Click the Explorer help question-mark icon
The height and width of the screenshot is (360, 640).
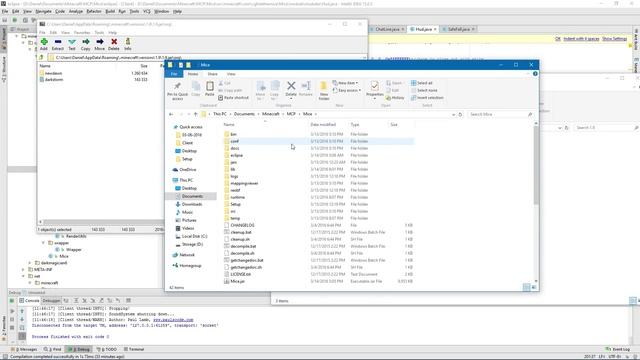pos(535,74)
